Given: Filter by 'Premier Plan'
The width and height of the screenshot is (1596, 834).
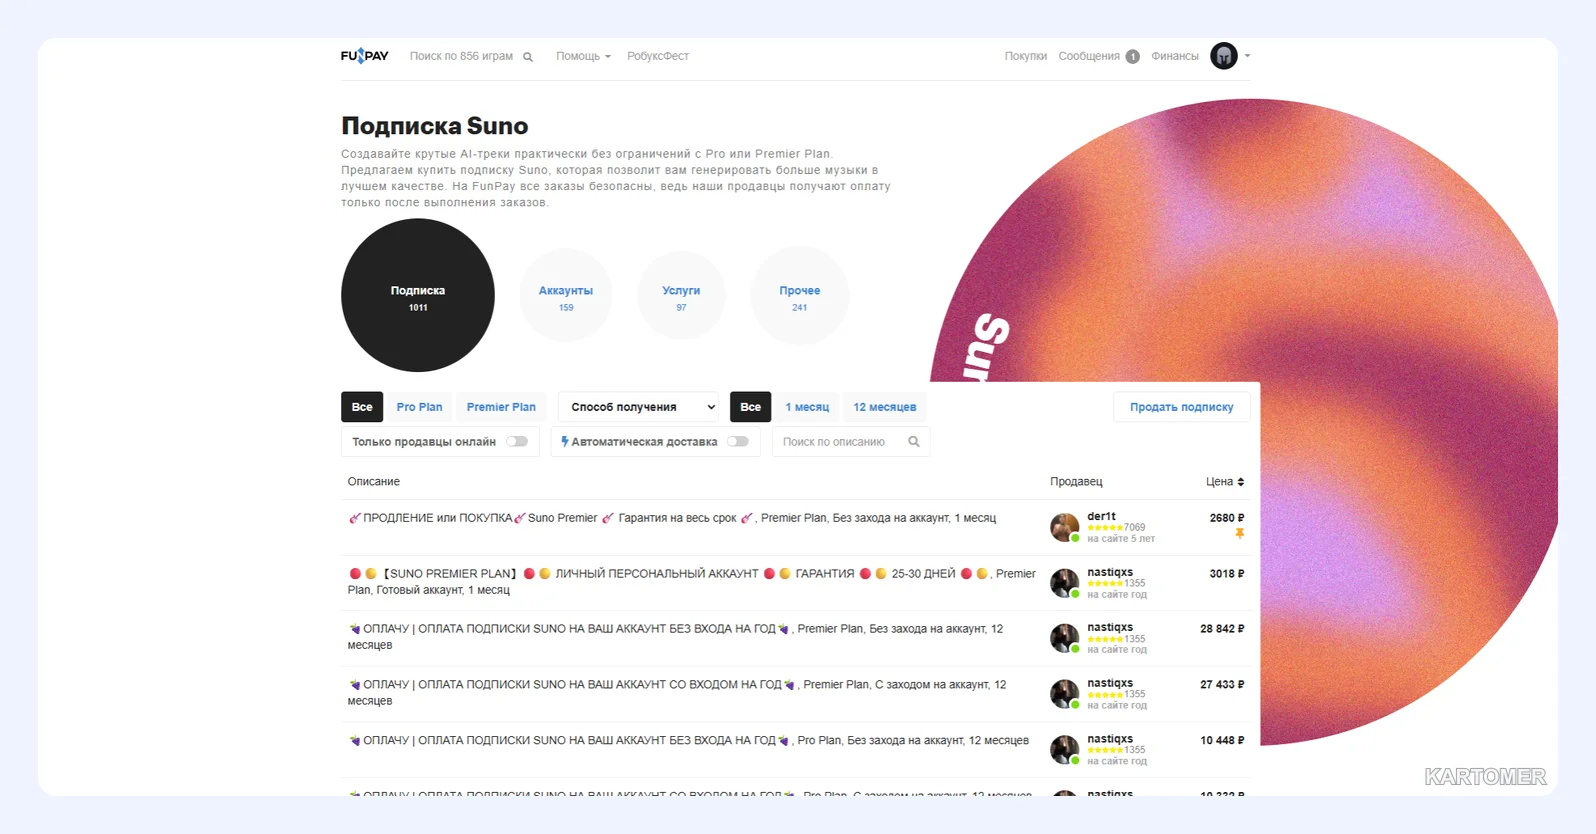Looking at the screenshot, I should (x=501, y=407).
